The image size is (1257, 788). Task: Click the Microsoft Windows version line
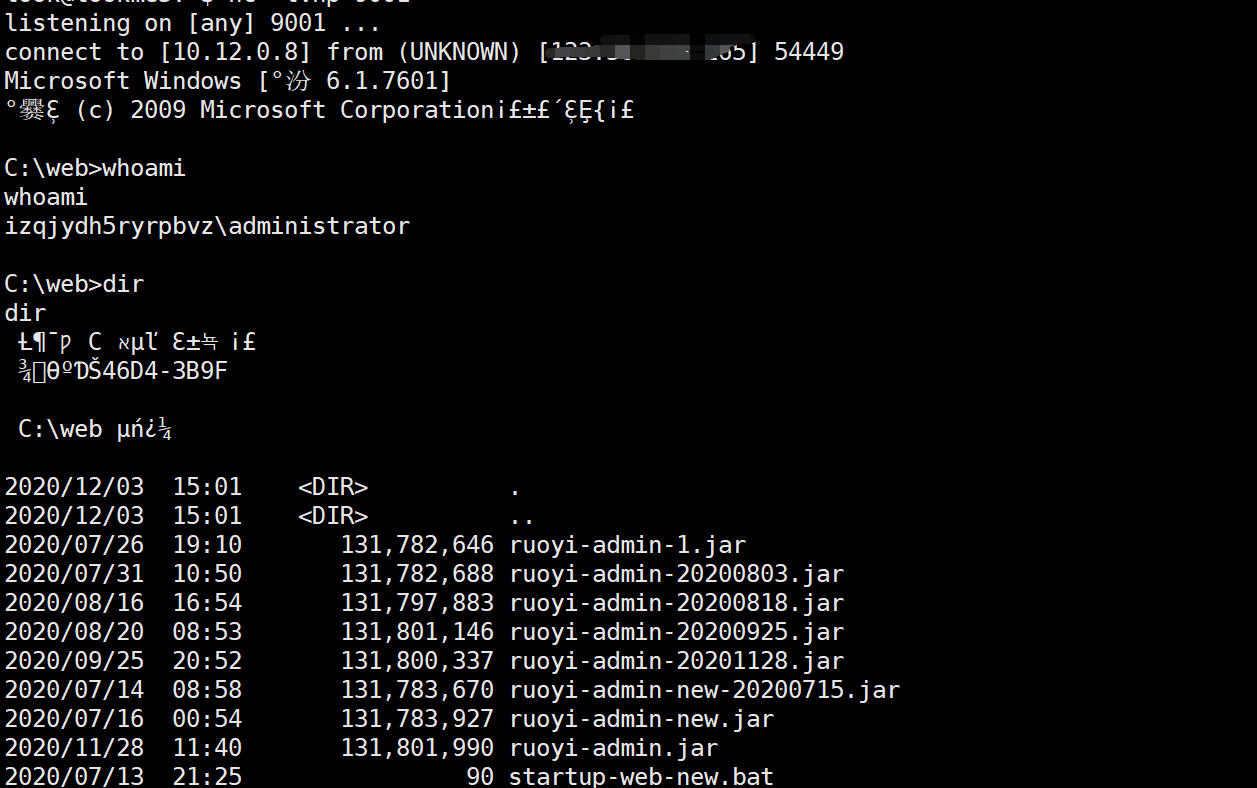click(227, 81)
